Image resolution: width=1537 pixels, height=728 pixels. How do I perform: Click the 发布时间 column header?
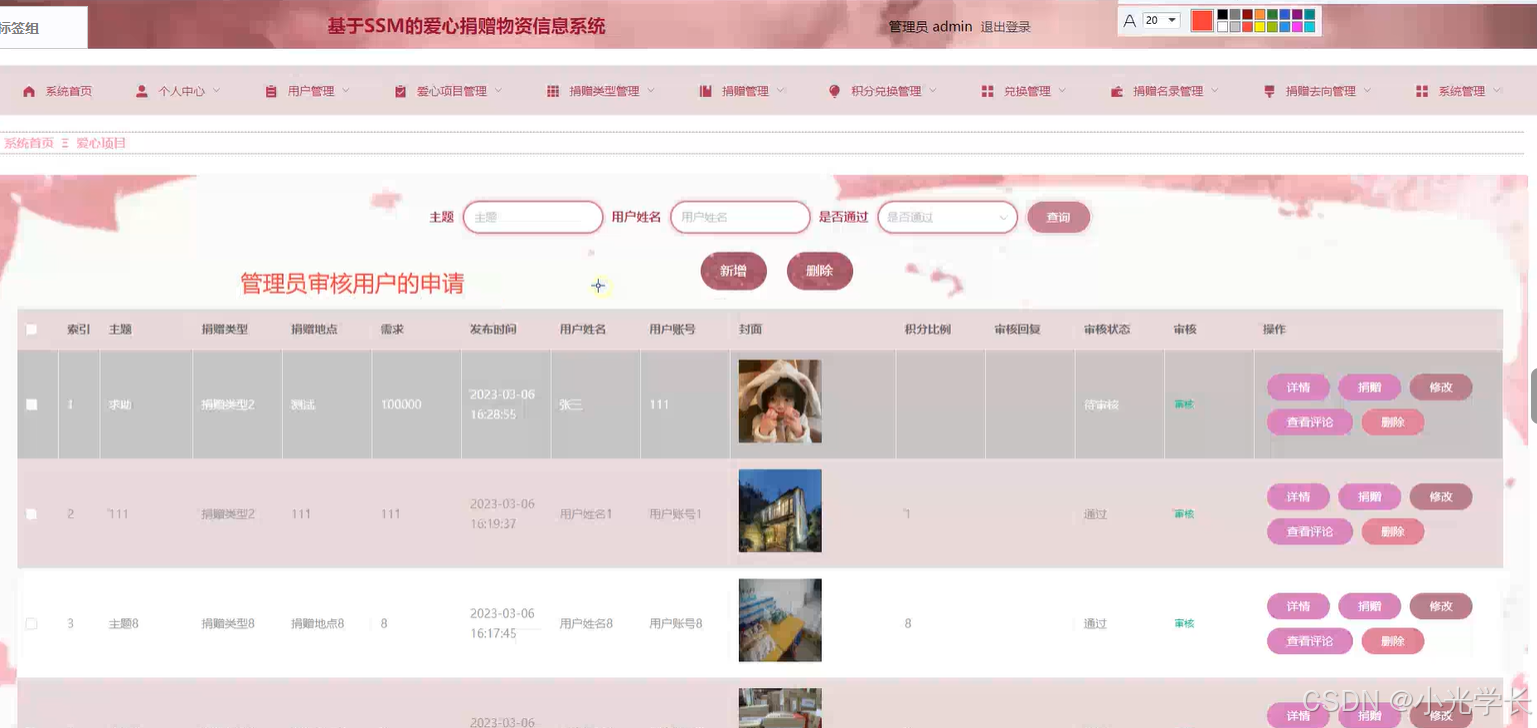pos(493,329)
